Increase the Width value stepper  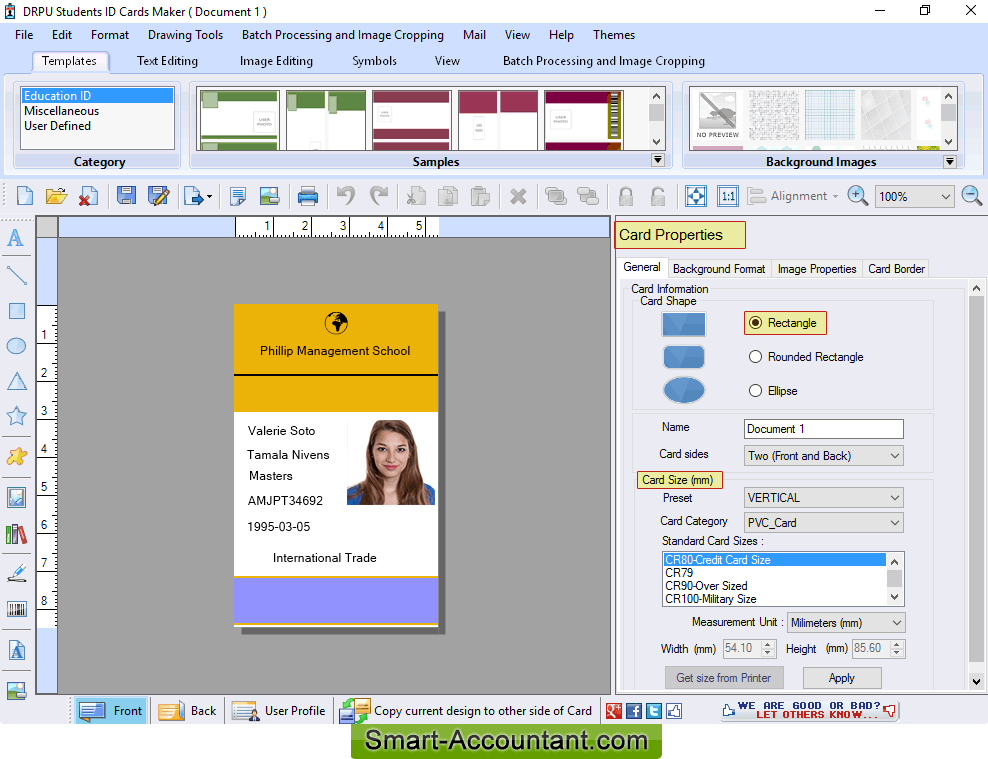click(x=767, y=644)
